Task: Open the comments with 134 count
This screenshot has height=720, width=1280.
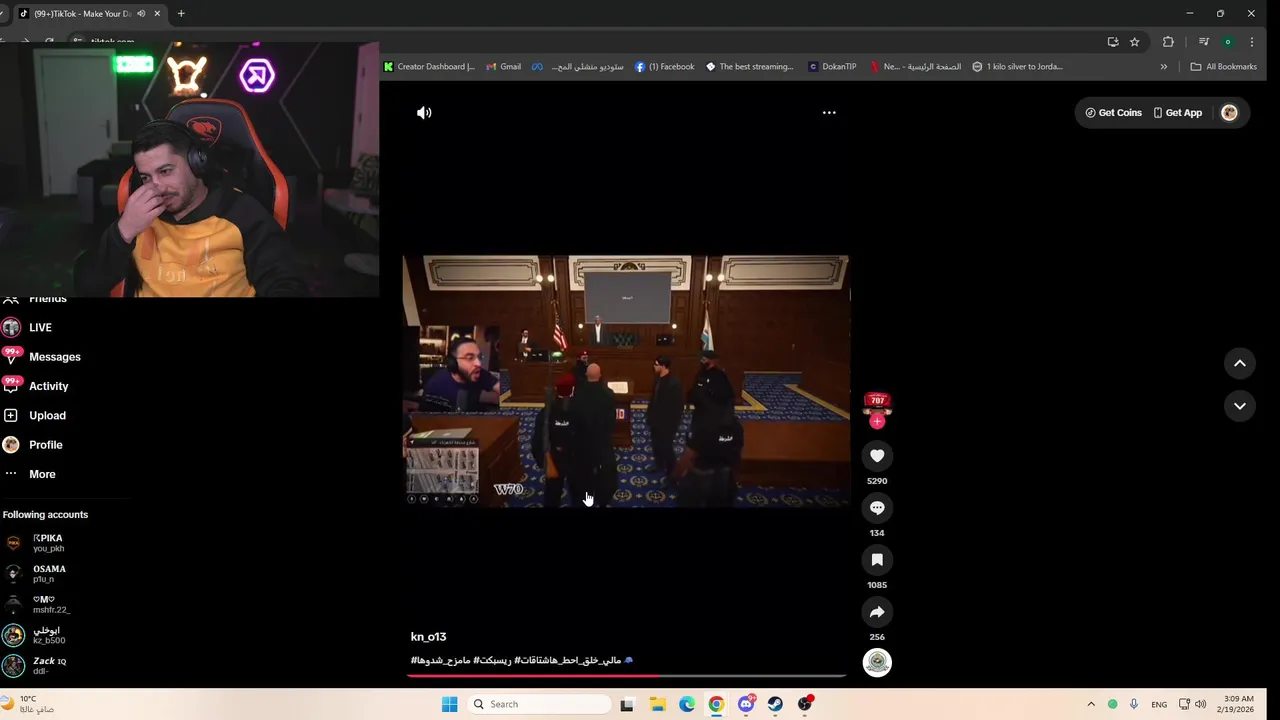Action: pos(877,508)
